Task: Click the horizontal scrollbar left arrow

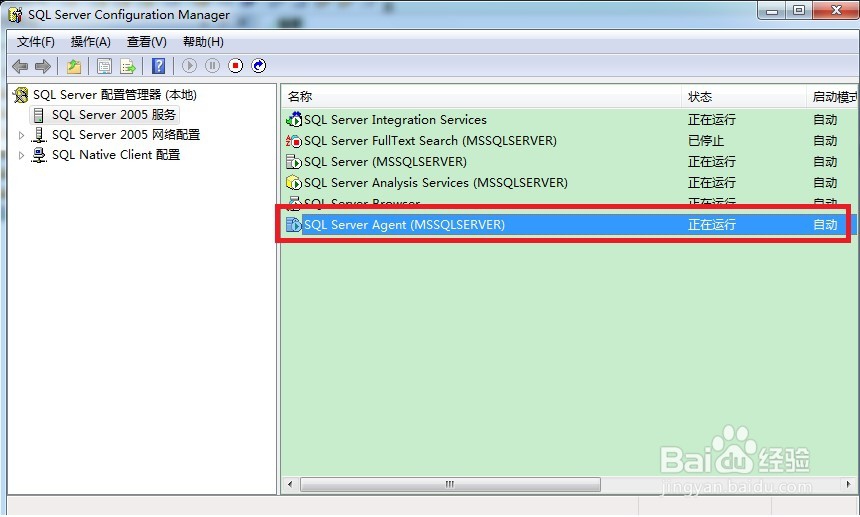Action: (290, 485)
